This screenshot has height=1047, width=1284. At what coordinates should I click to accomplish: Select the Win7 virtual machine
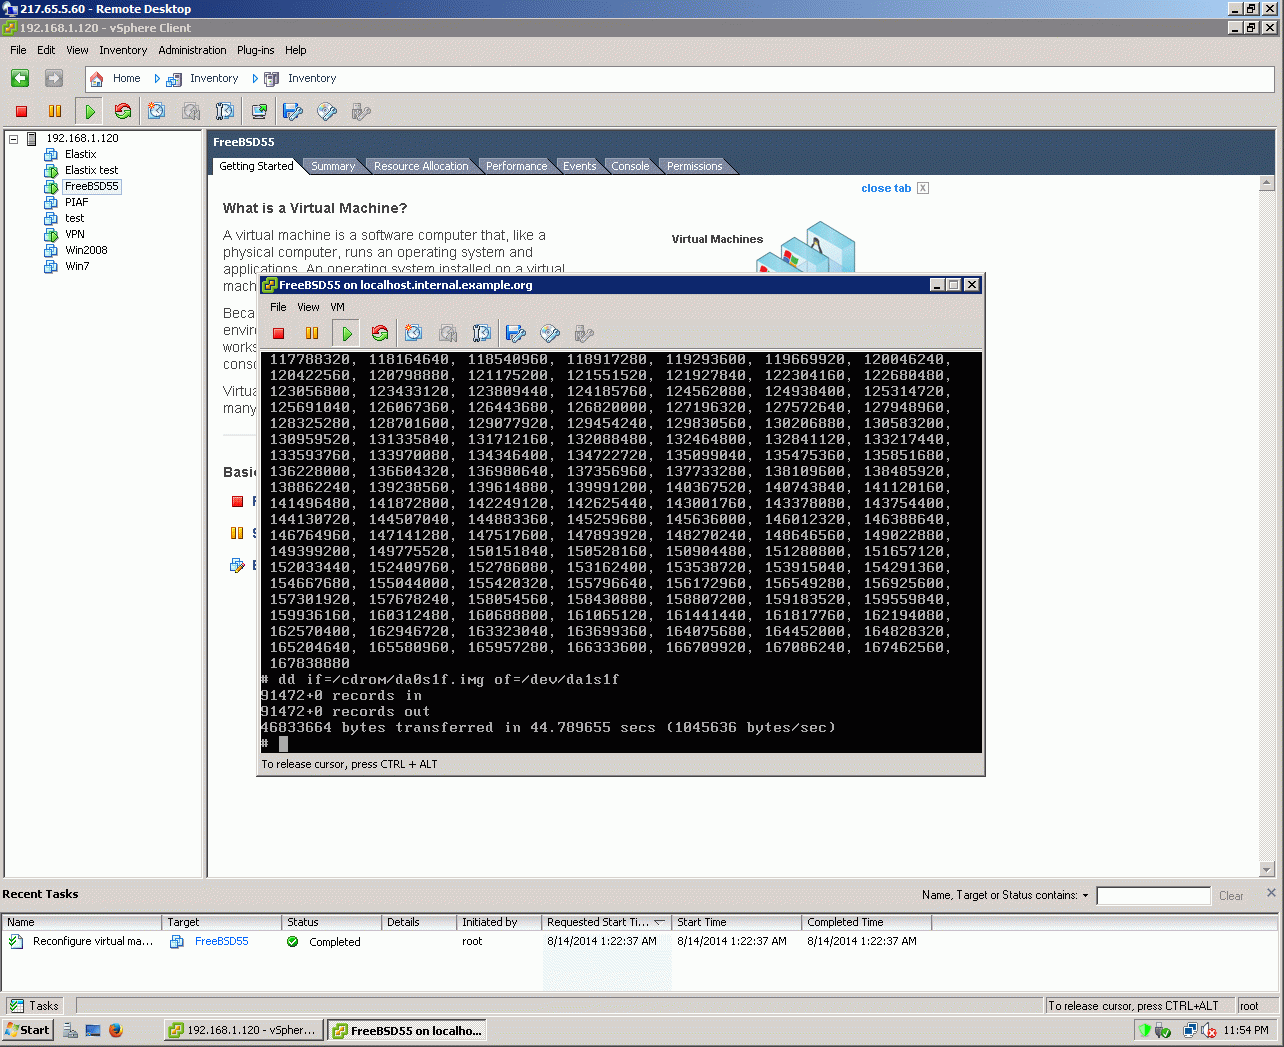click(x=77, y=266)
